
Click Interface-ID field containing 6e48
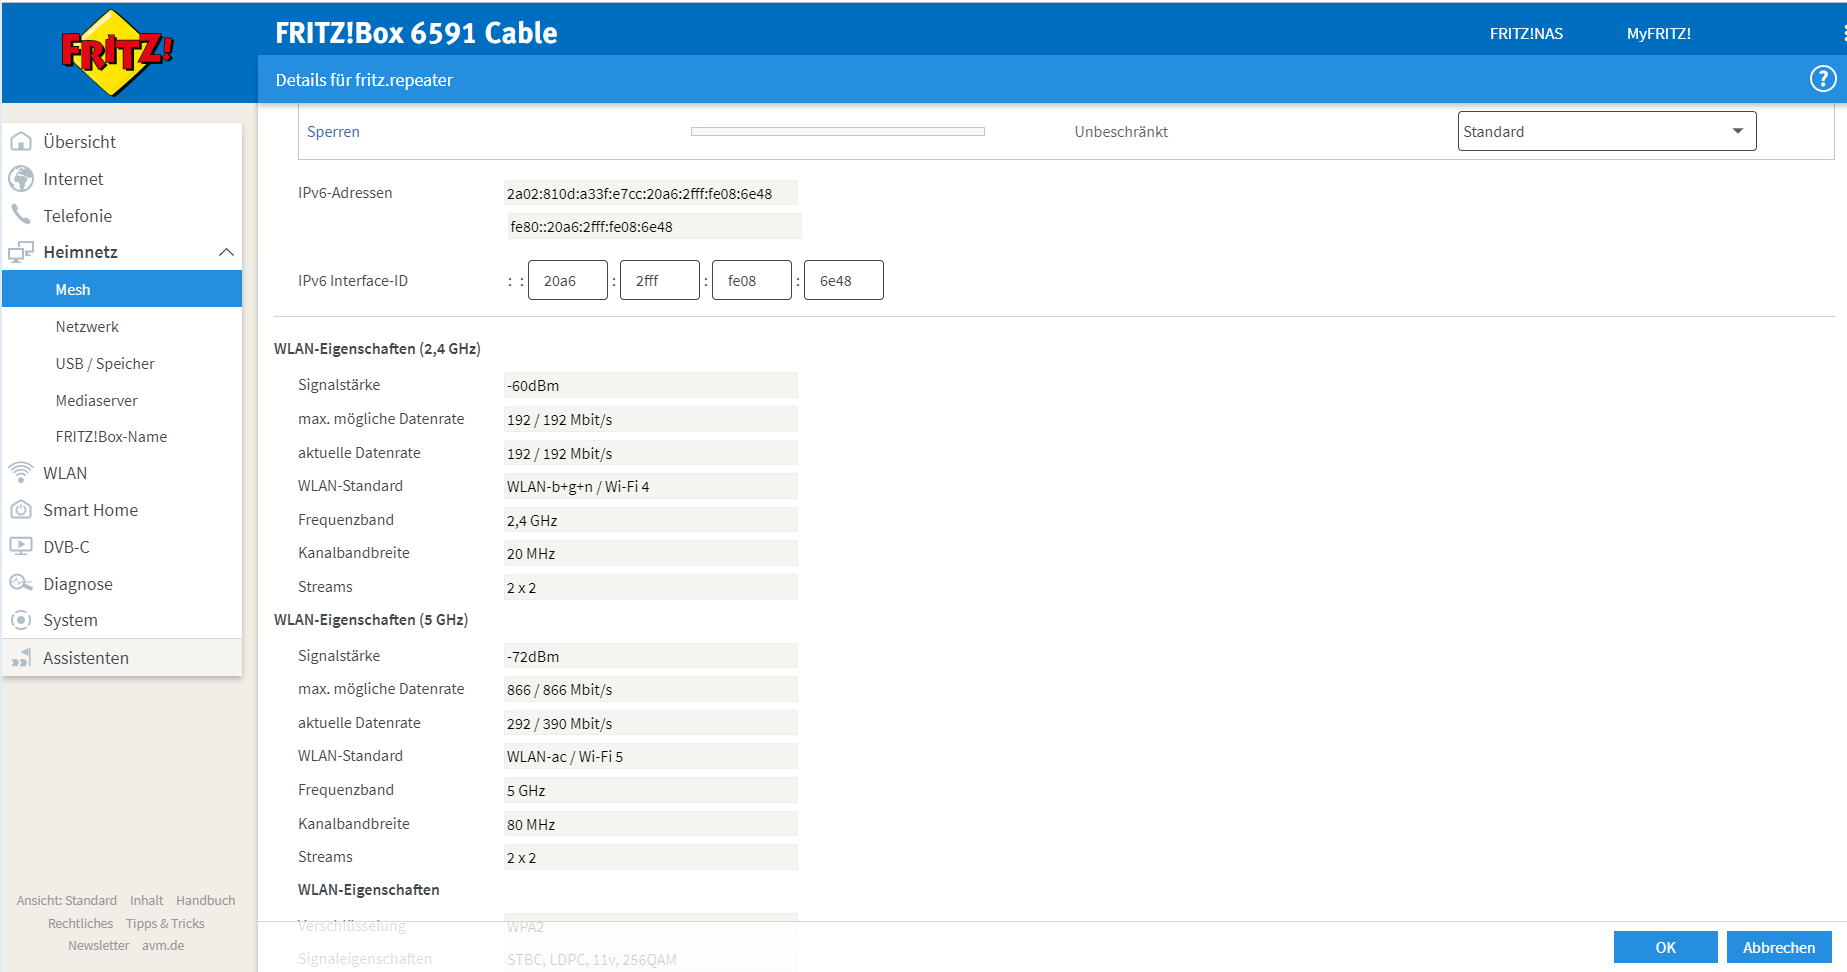tap(844, 280)
